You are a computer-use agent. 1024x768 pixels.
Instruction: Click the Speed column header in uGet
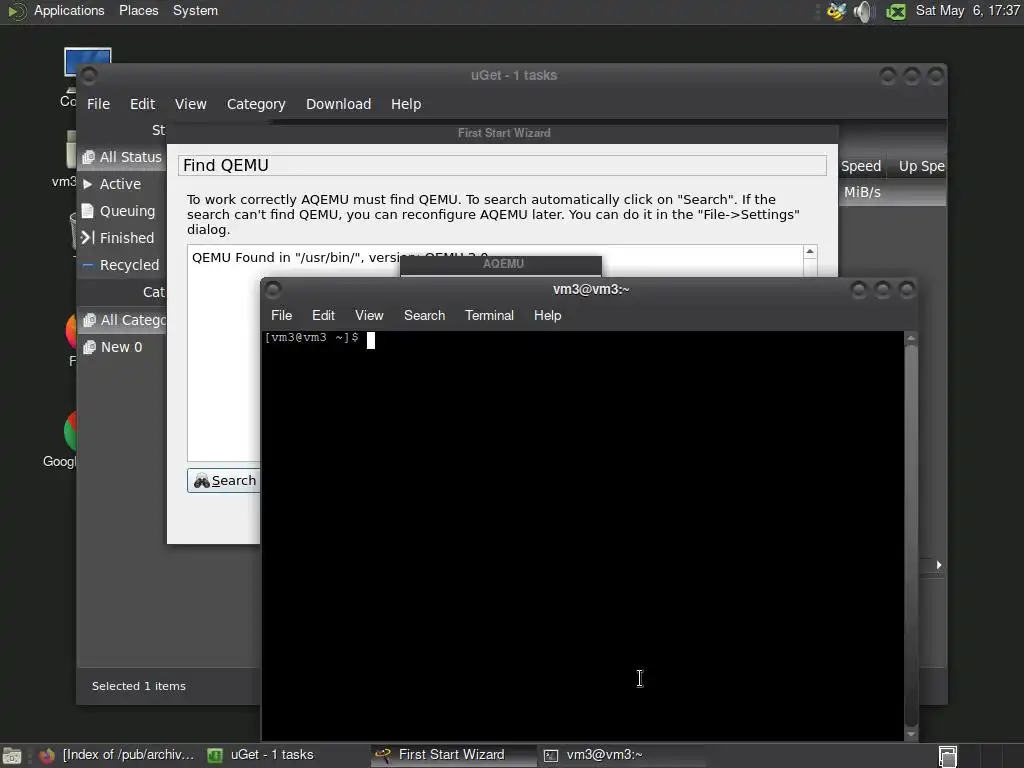click(861, 167)
